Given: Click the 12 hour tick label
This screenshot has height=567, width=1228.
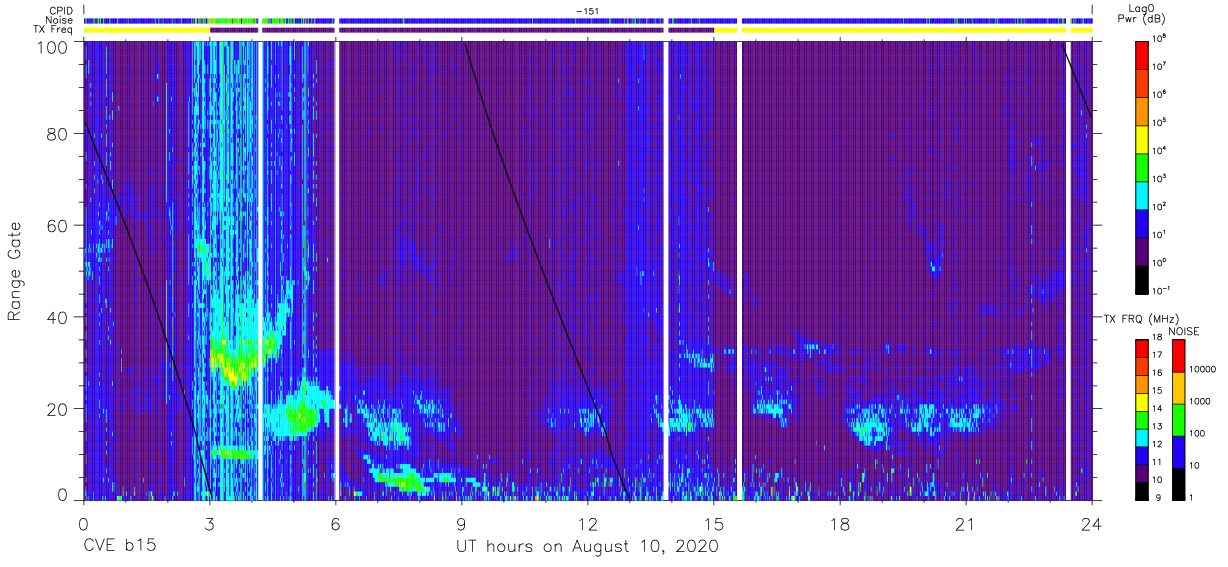Looking at the screenshot, I should [x=587, y=523].
